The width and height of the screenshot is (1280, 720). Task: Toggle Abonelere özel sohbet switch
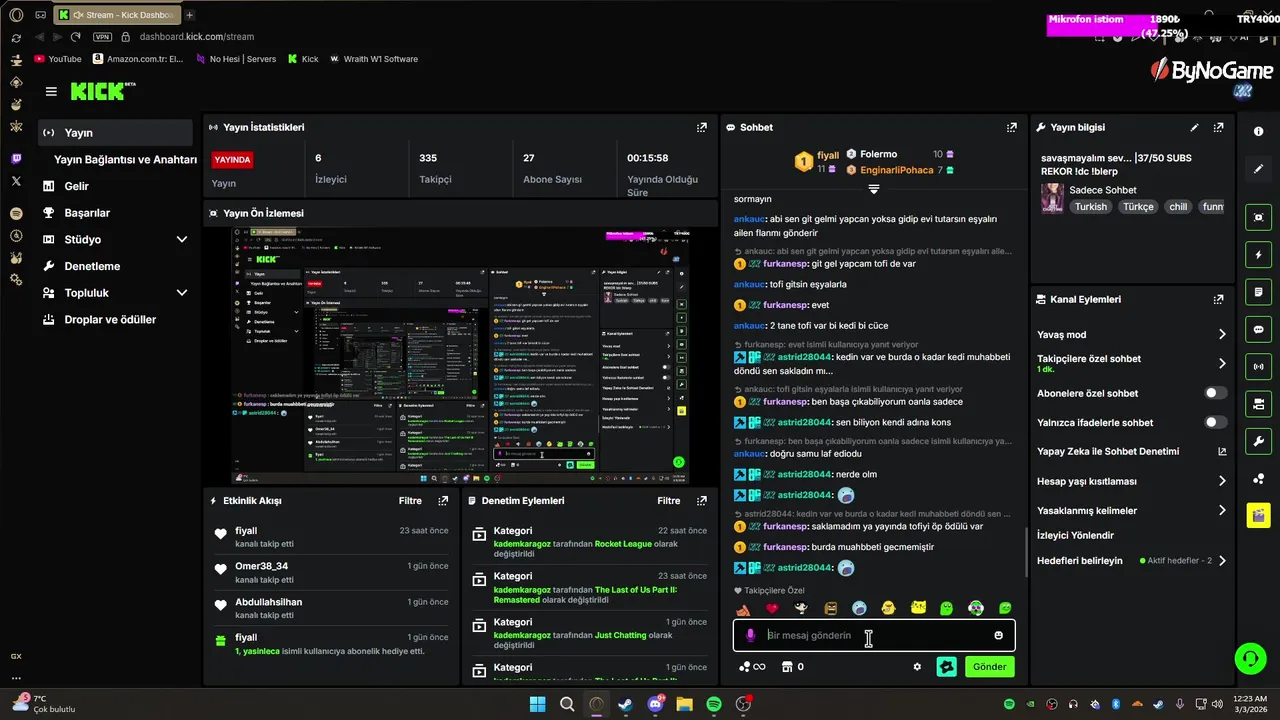point(1215,393)
